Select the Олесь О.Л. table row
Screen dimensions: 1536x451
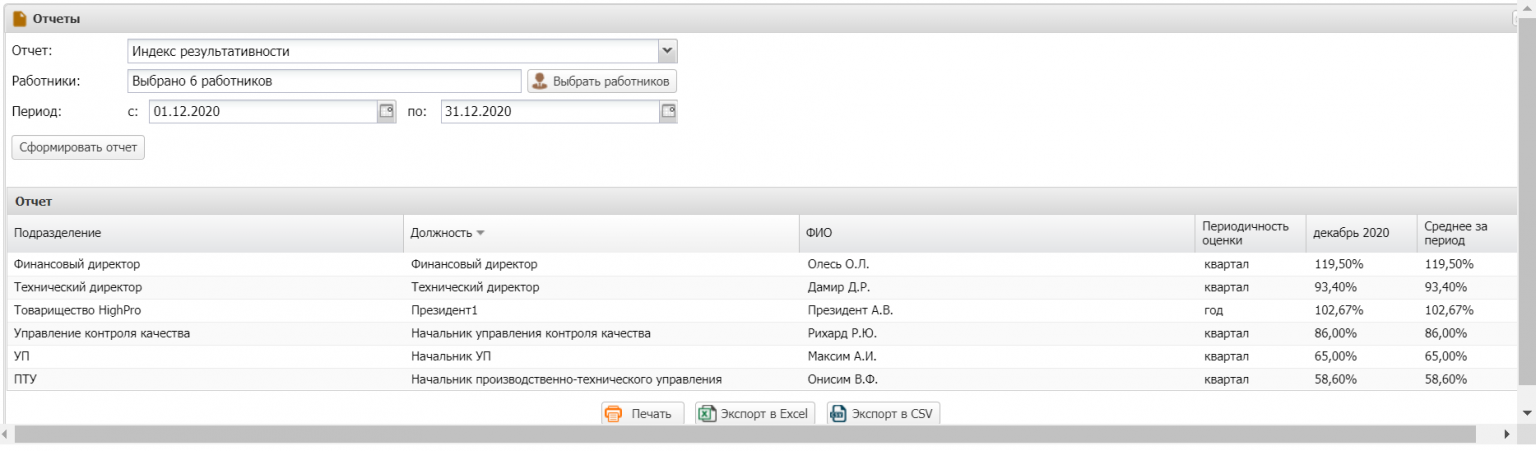[x=761, y=264]
